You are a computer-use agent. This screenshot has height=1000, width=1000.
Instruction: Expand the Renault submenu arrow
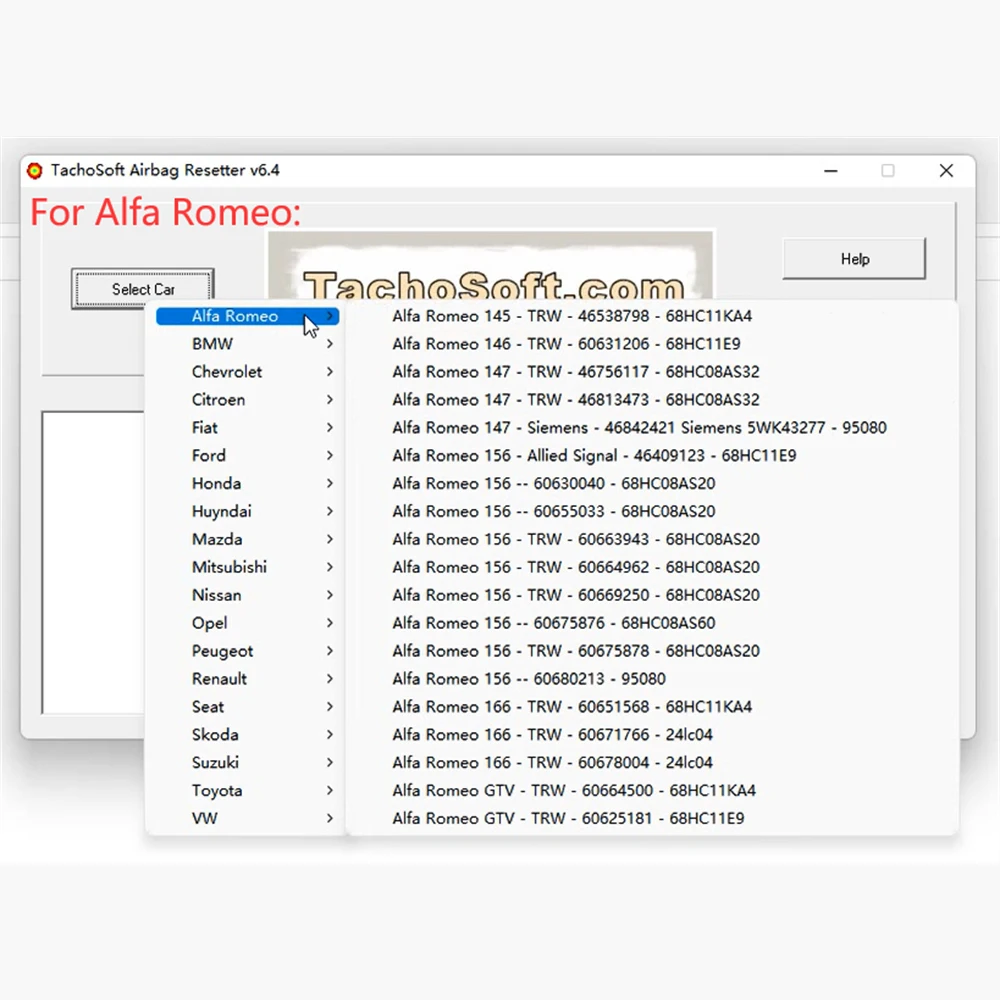[330, 679]
